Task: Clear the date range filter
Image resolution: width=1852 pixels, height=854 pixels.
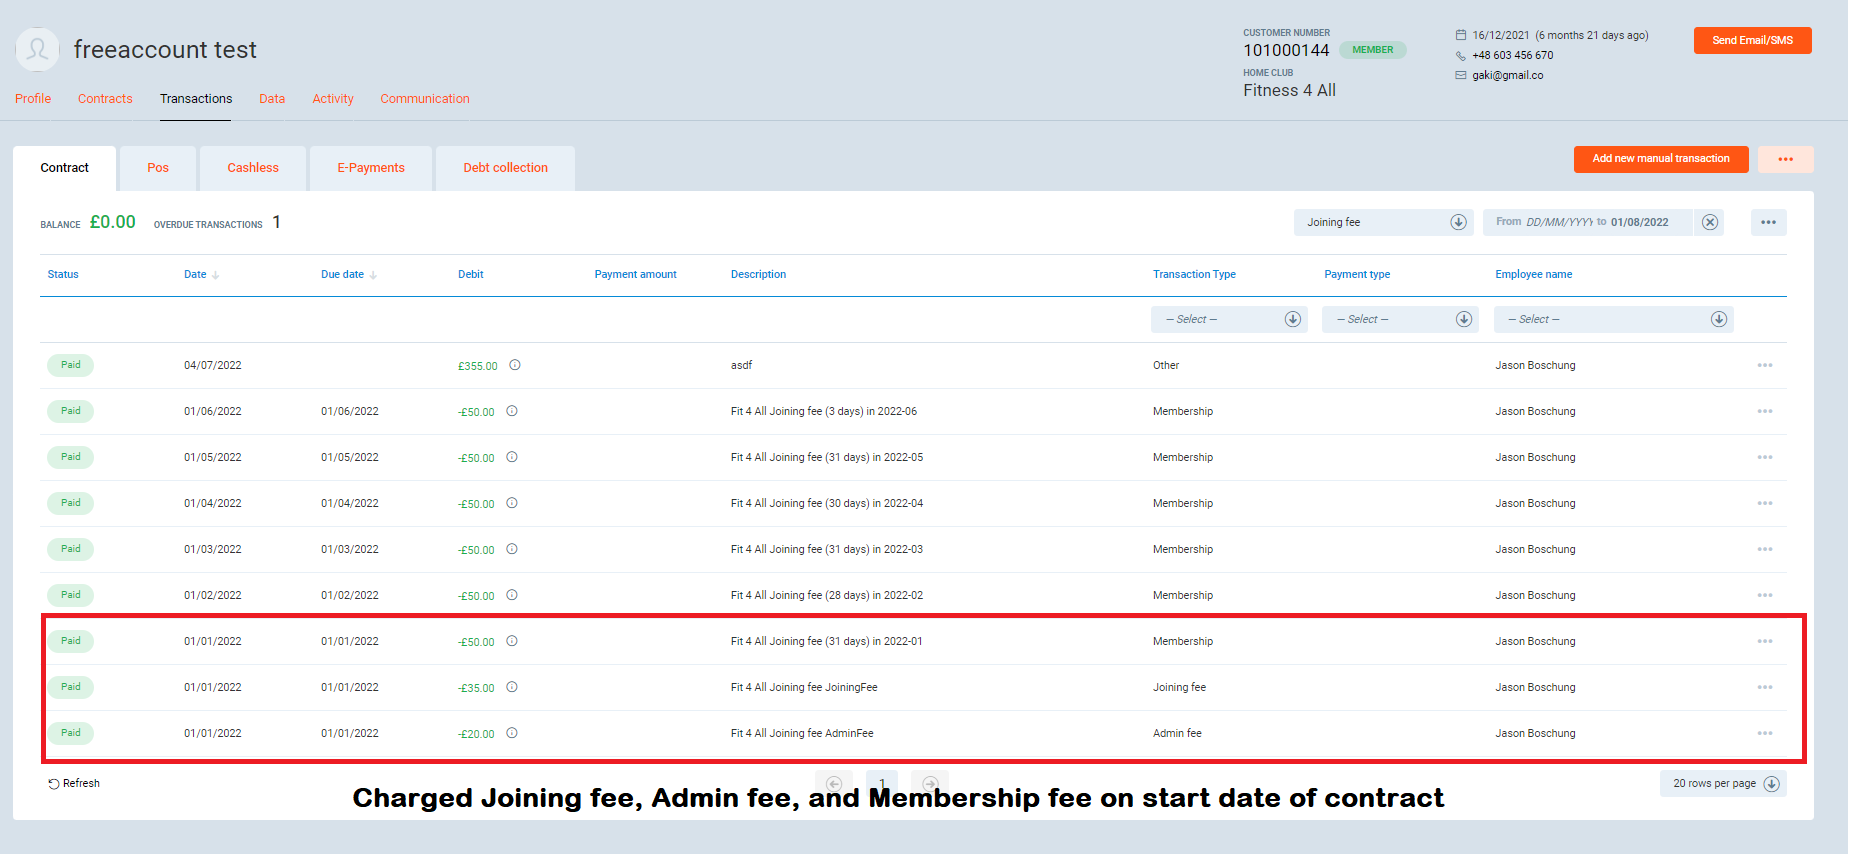Action: click(x=1710, y=222)
